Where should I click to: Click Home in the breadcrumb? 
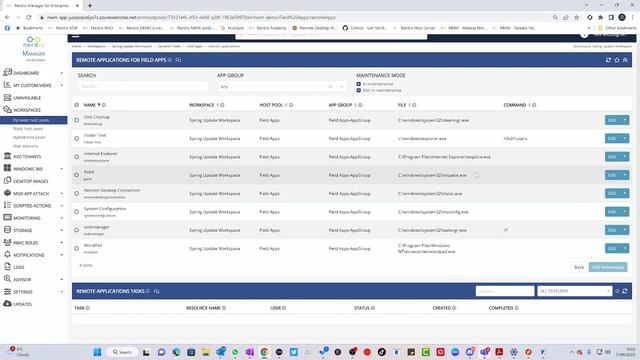click(77, 47)
